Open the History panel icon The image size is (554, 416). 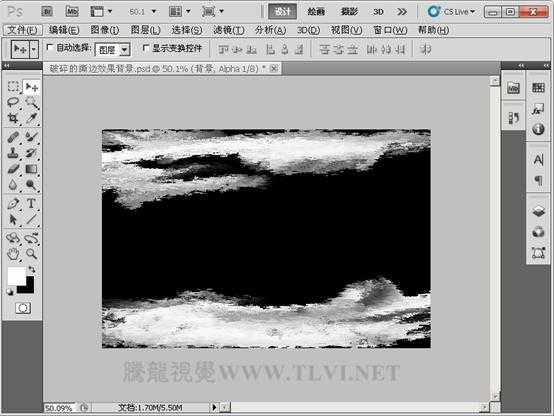tap(513, 118)
